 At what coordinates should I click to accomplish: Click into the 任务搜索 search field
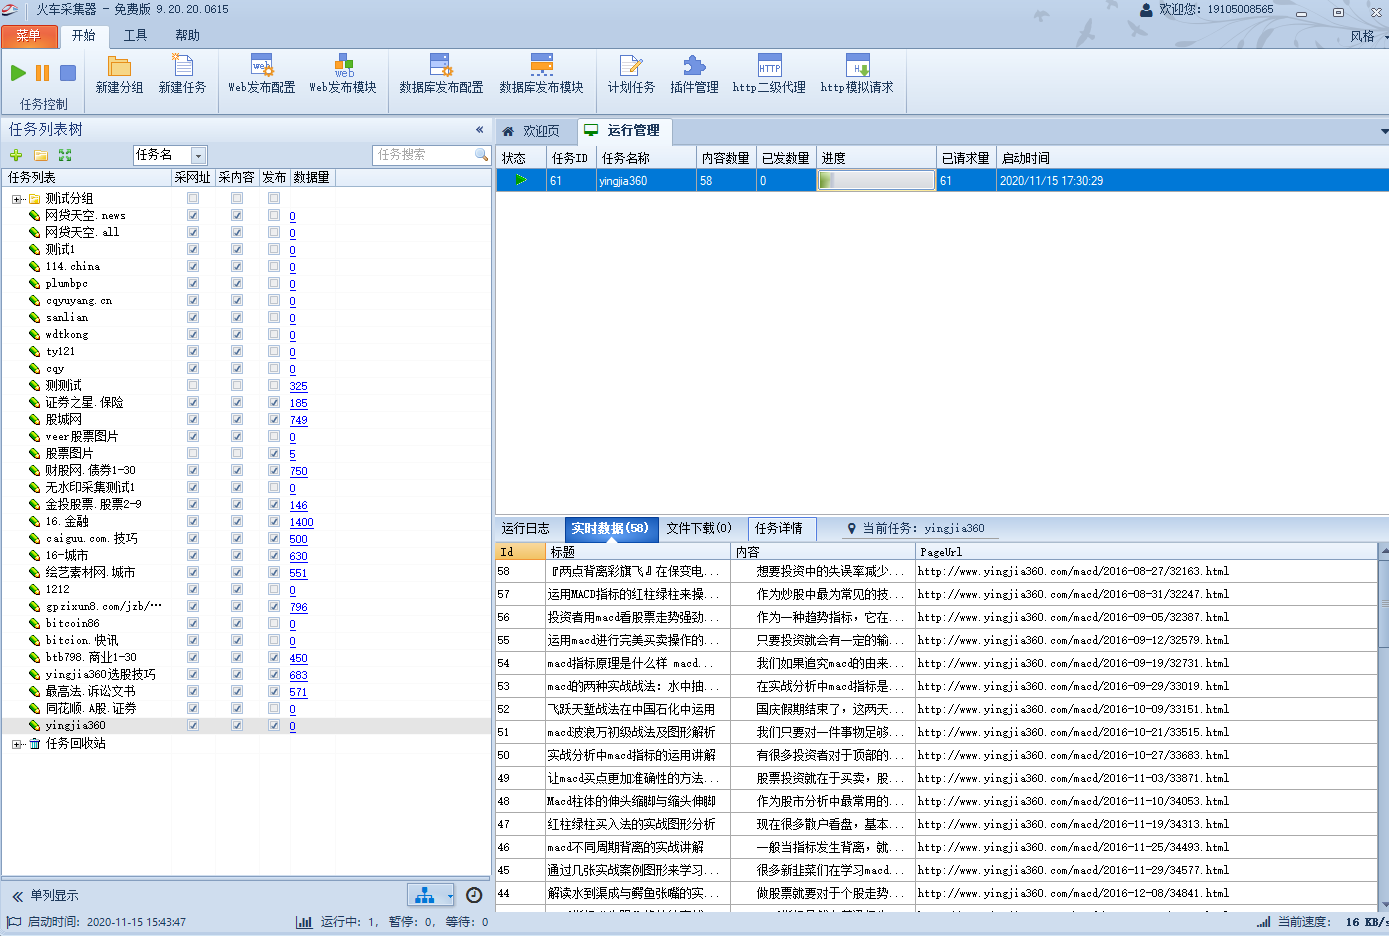click(424, 155)
